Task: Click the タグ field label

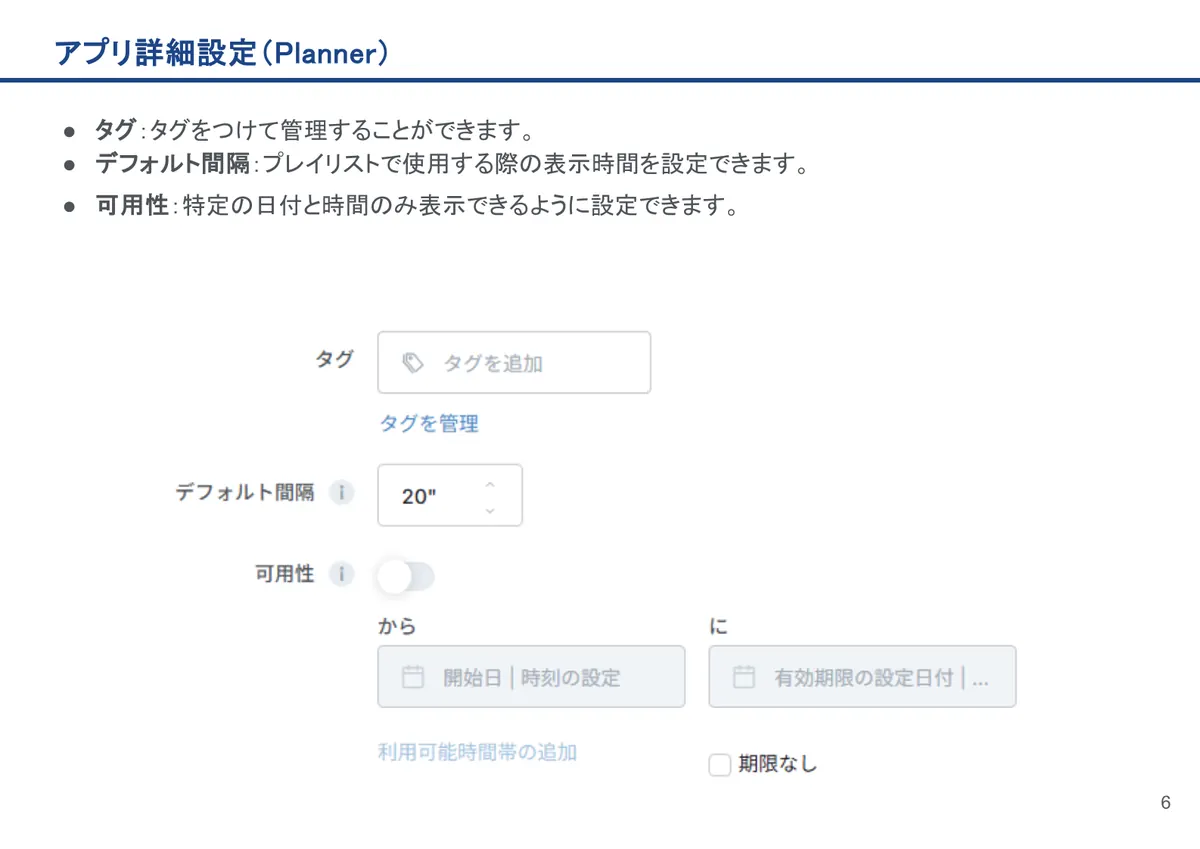Action: [x=335, y=359]
